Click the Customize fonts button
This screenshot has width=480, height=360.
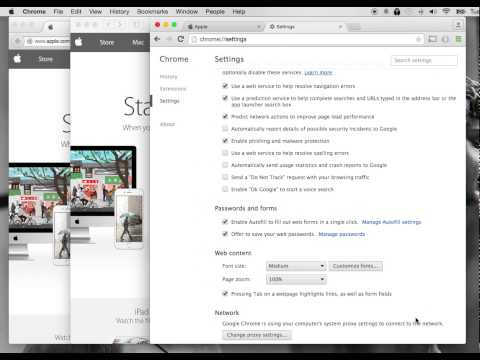click(356, 266)
